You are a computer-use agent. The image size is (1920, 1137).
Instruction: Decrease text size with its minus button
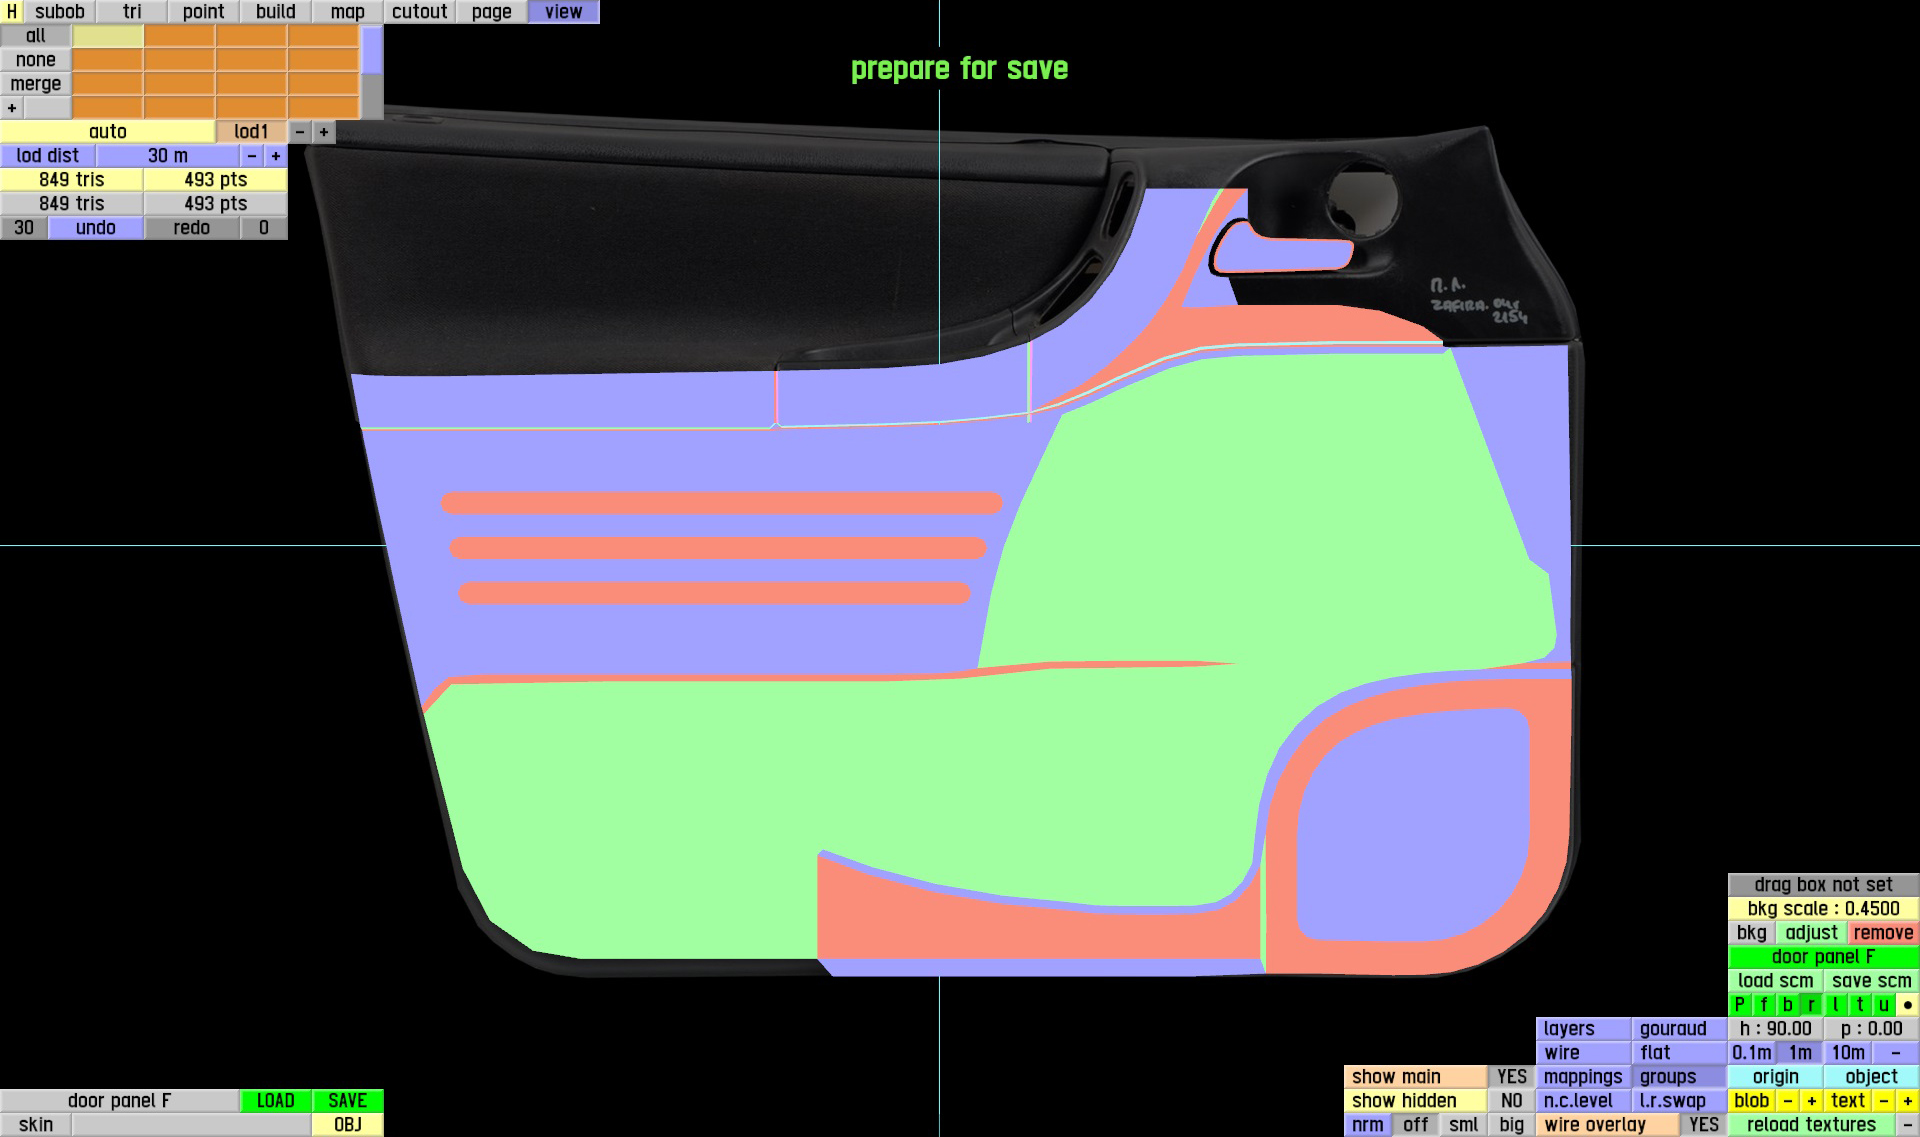click(1883, 1101)
